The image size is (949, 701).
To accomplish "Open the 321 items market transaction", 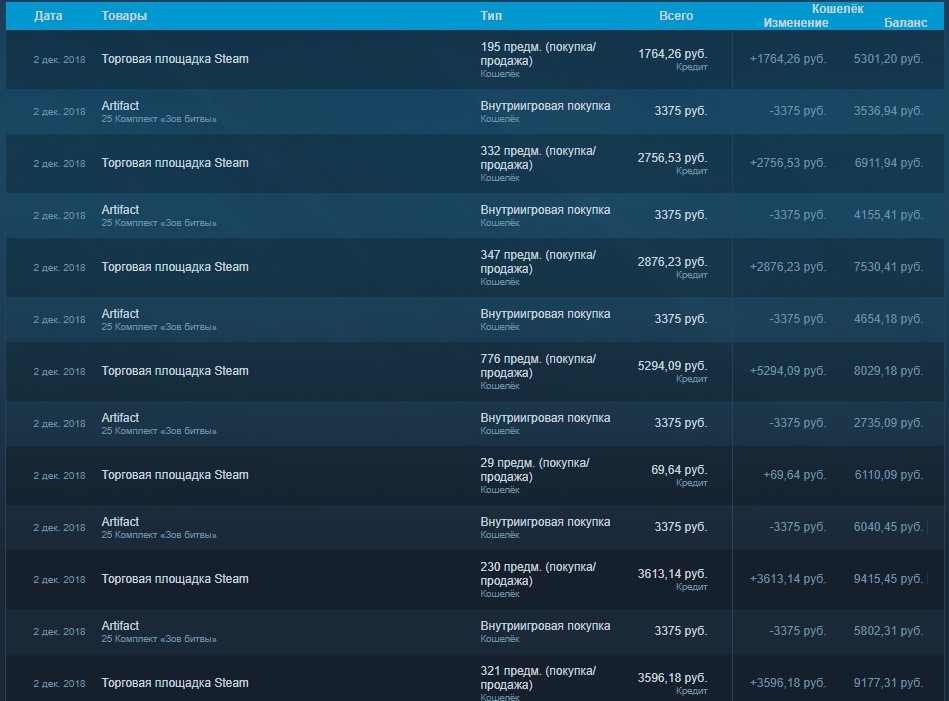I will point(175,683).
